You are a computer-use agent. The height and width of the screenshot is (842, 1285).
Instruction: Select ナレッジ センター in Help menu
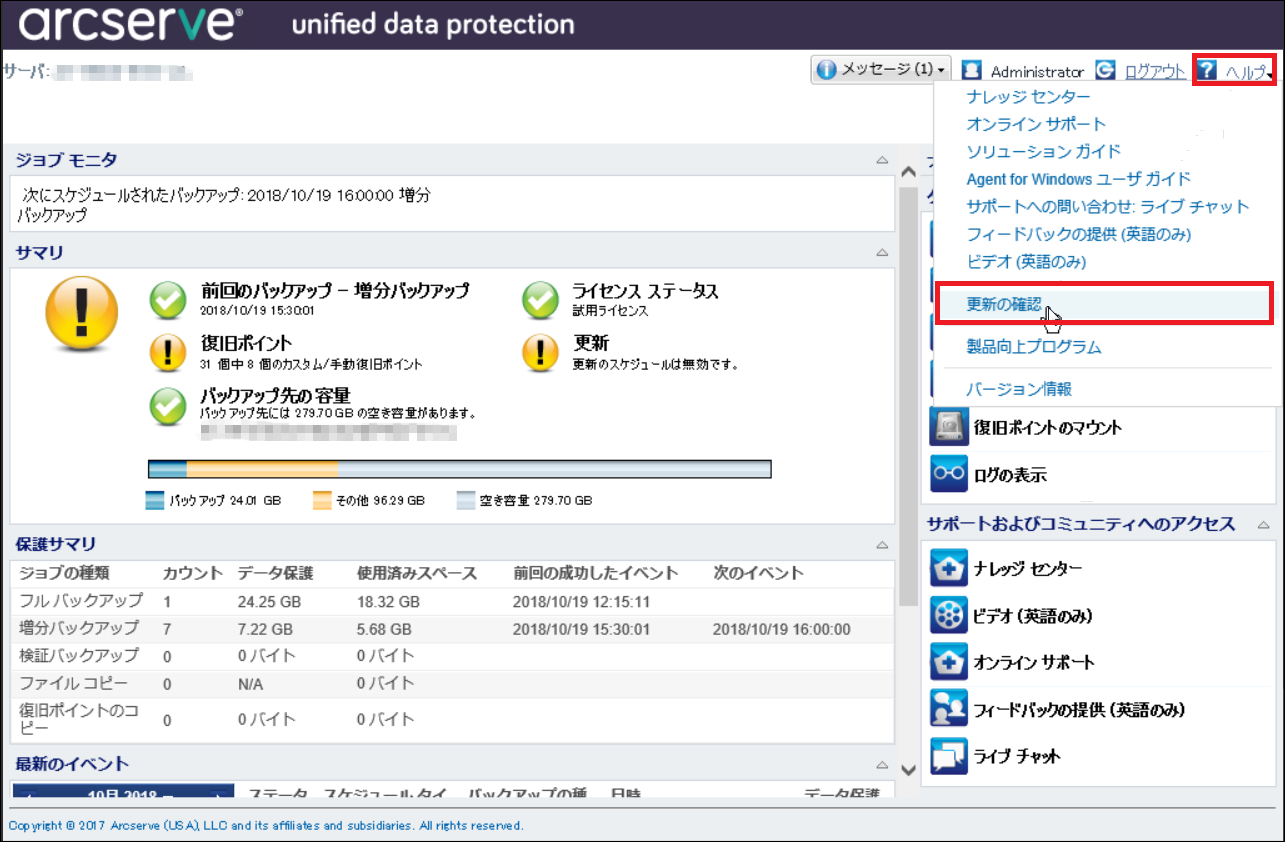point(1028,97)
